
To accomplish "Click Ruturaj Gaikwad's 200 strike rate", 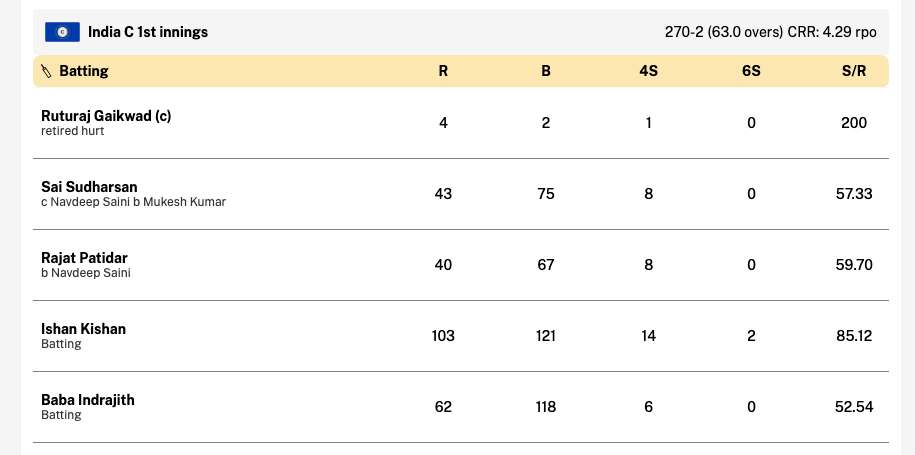I will [x=854, y=123].
